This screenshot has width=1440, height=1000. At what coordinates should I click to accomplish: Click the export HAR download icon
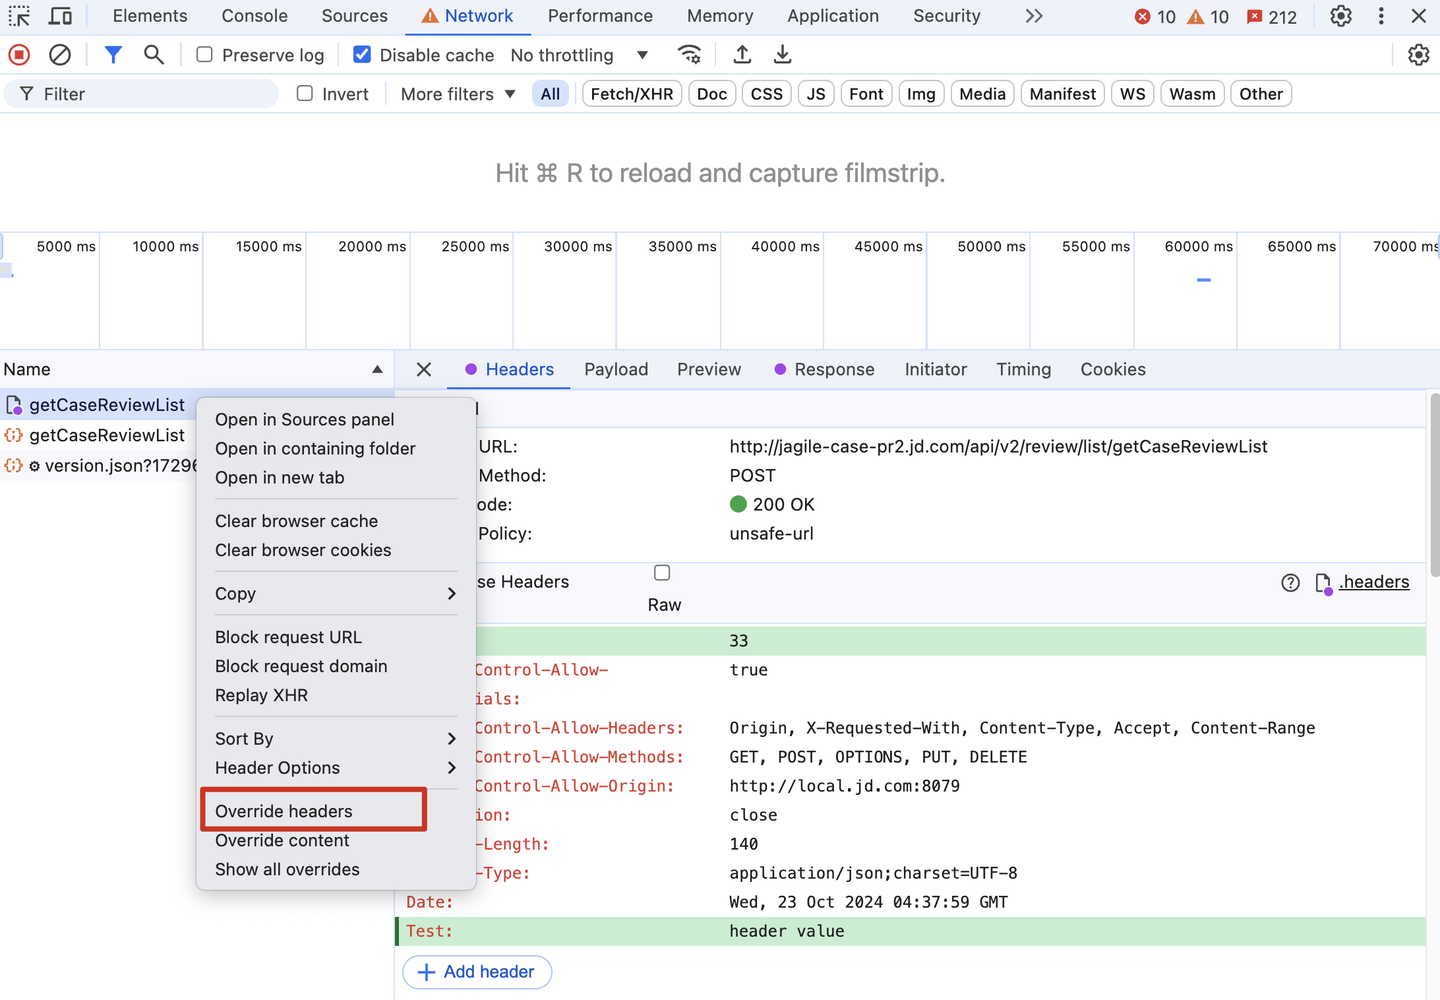[783, 55]
